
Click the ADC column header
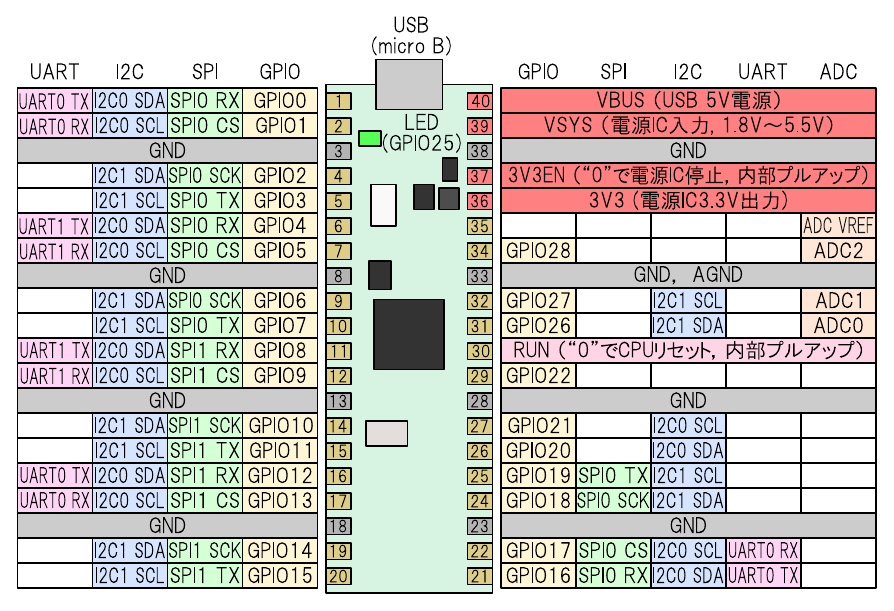837,72
